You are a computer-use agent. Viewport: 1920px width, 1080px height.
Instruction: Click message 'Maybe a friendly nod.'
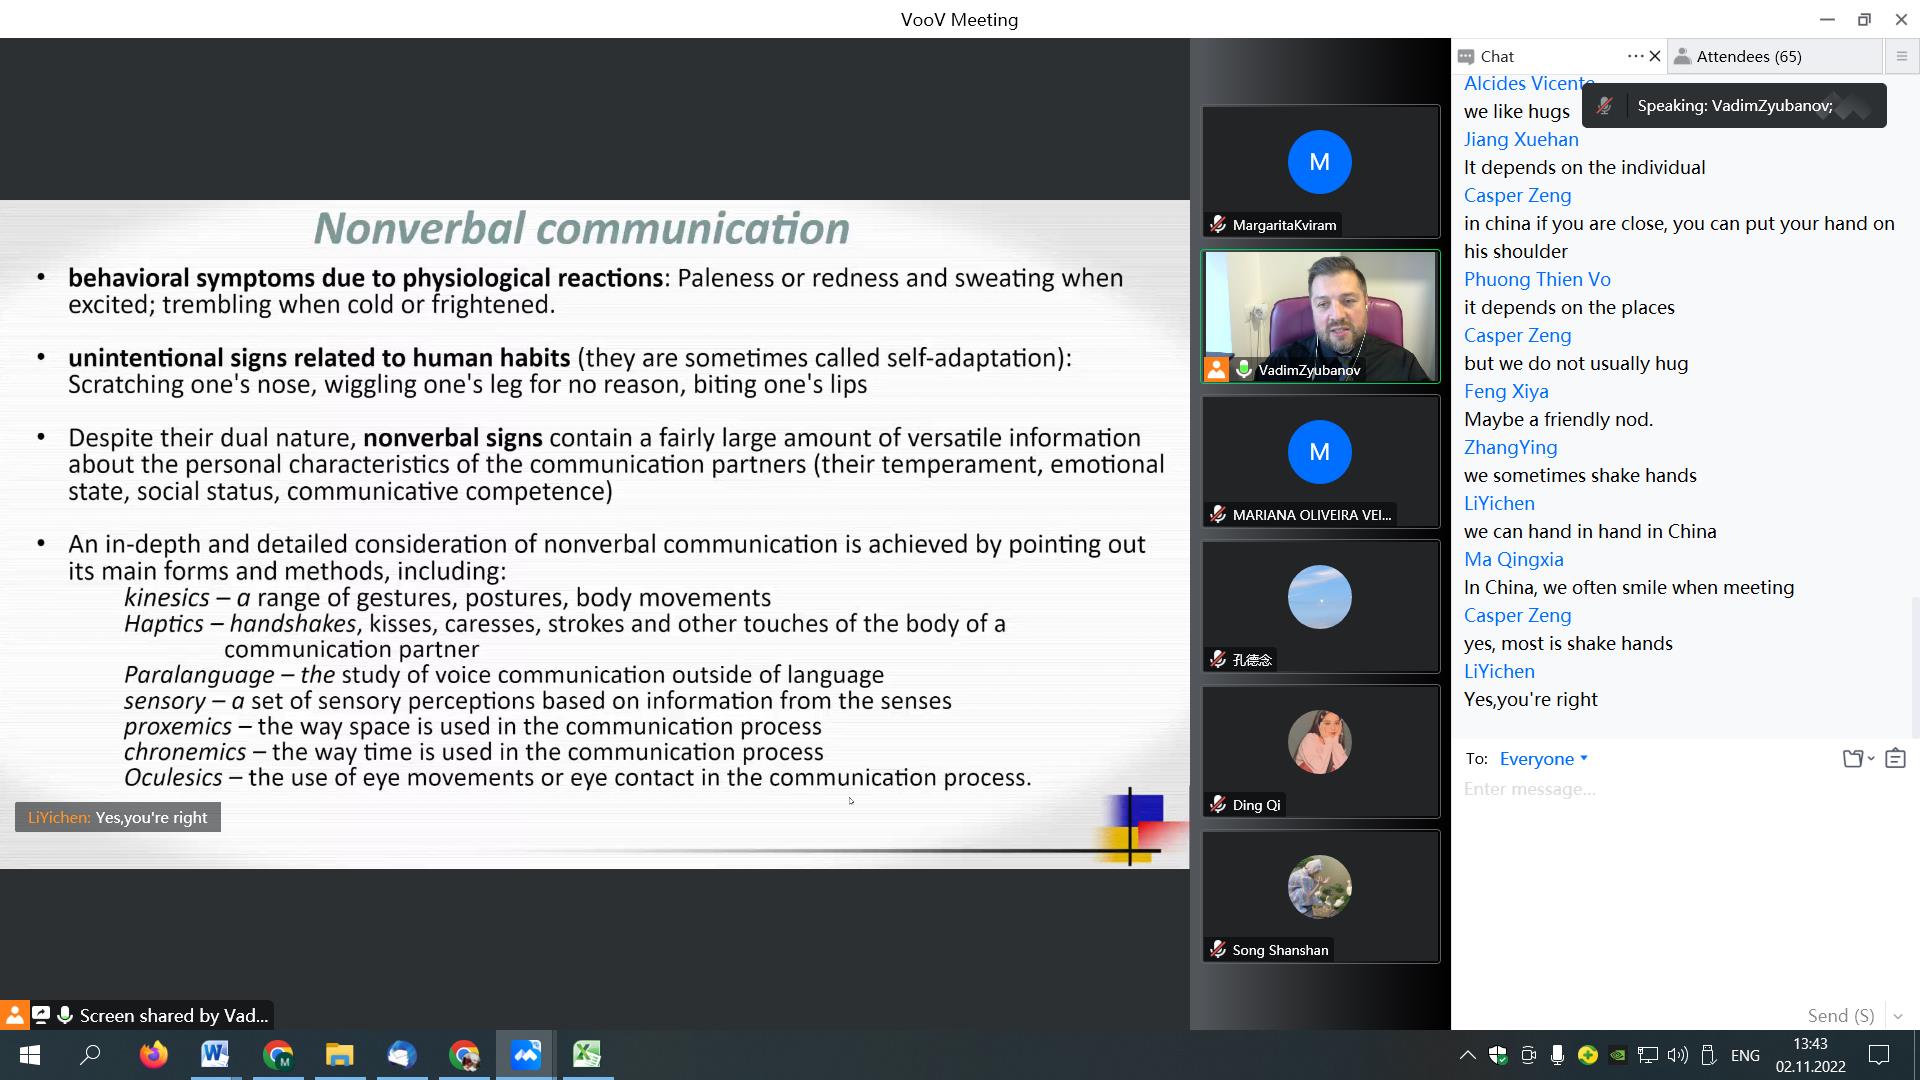(1558, 420)
